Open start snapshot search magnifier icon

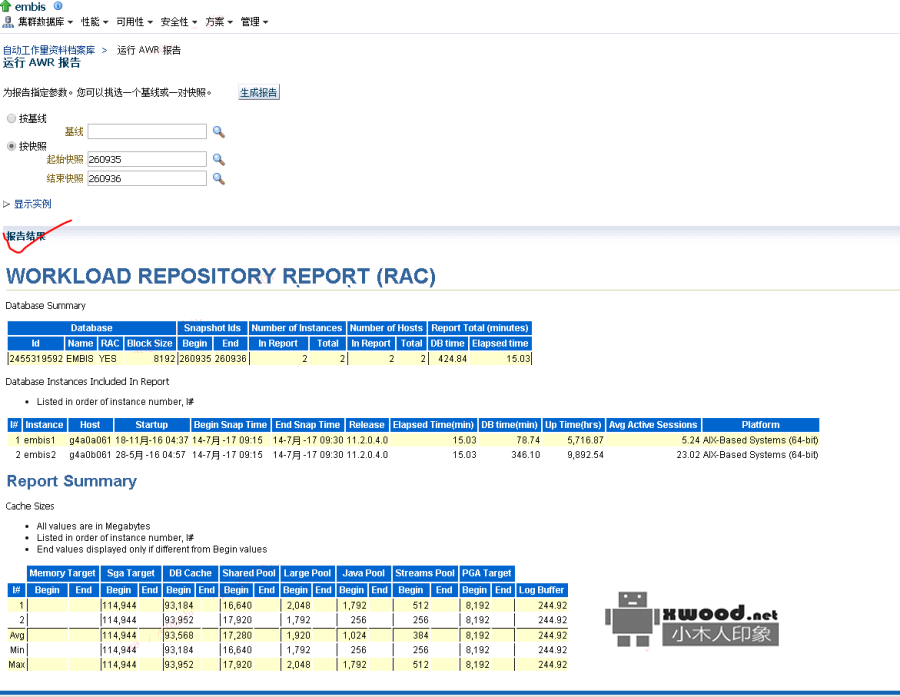pyautogui.click(x=219, y=159)
